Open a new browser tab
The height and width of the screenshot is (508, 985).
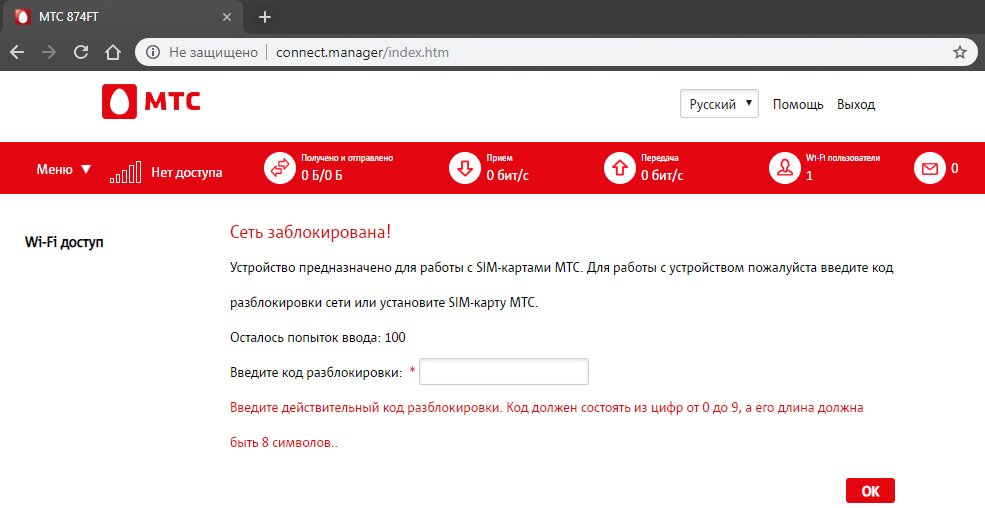click(265, 17)
